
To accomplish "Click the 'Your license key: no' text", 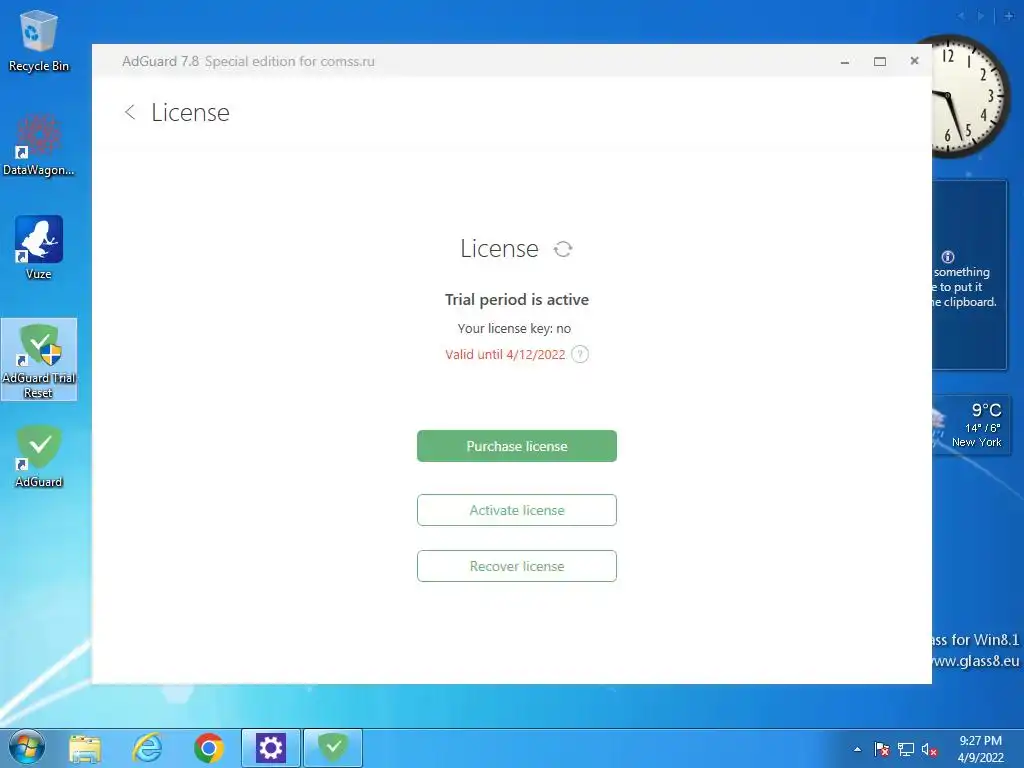I will click(514, 328).
